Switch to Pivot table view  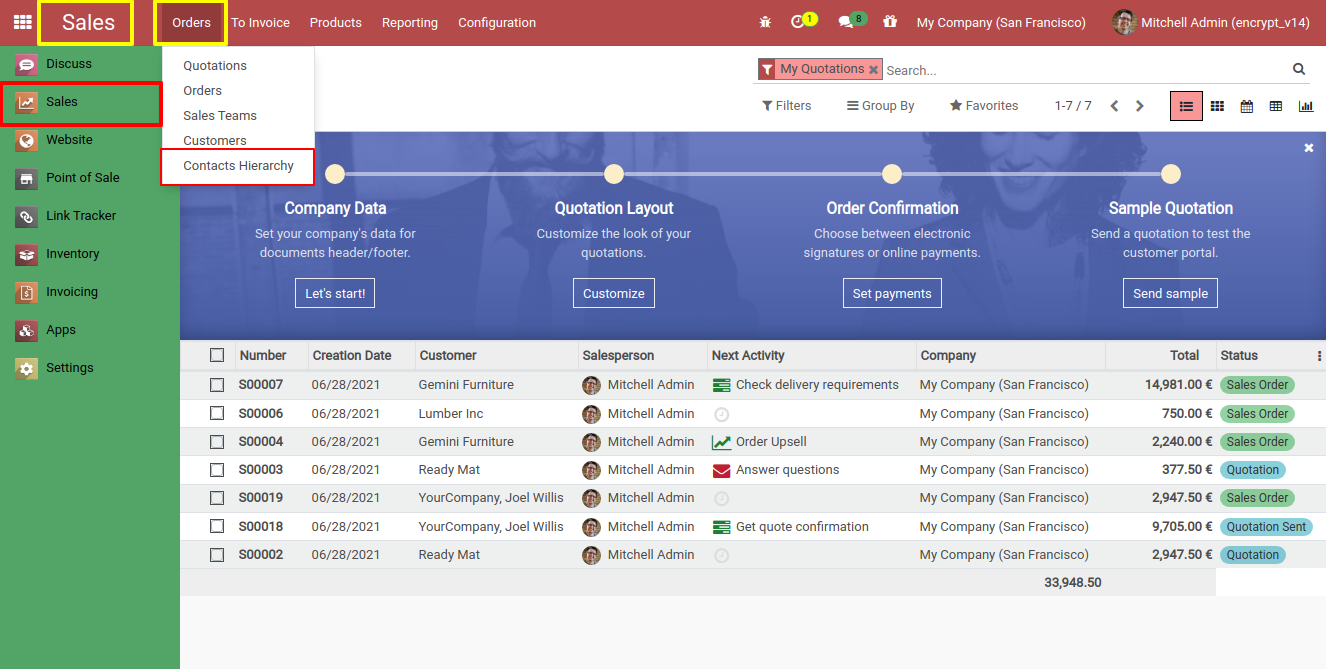pyautogui.click(x=1276, y=105)
